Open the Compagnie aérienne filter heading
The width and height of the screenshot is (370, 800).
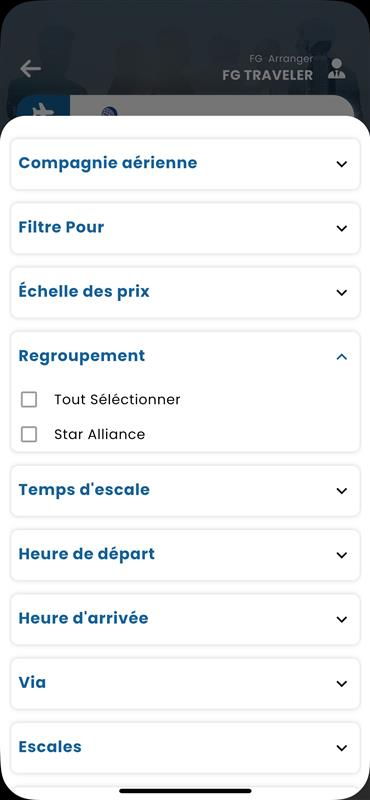click(x=108, y=163)
